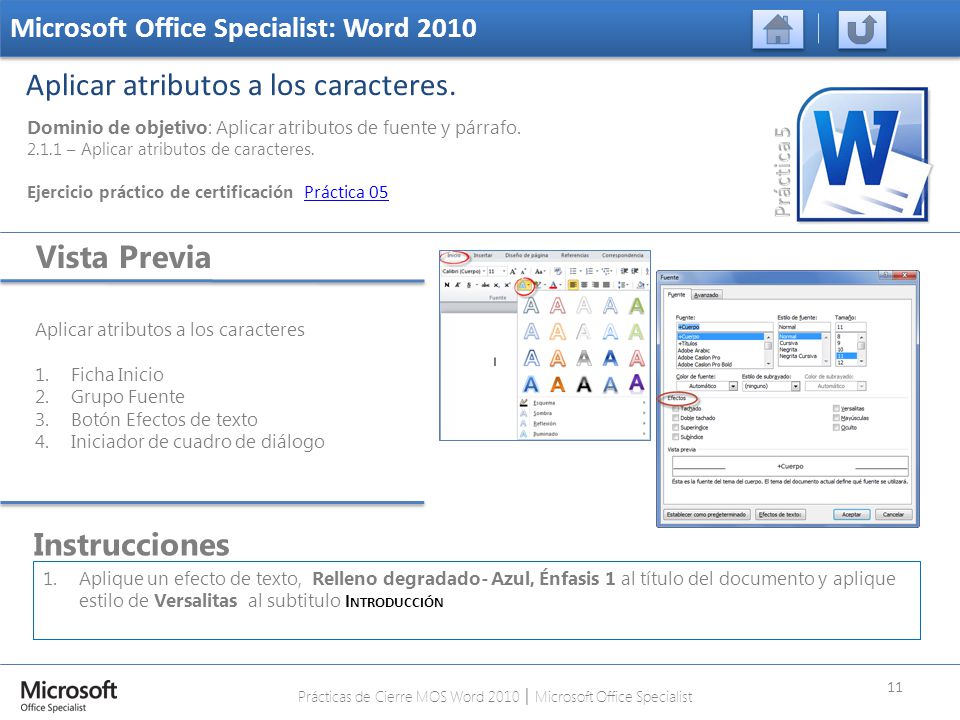The image size is (960, 720).
Task: Toggle underline S in ribbon
Action: [469, 285]
